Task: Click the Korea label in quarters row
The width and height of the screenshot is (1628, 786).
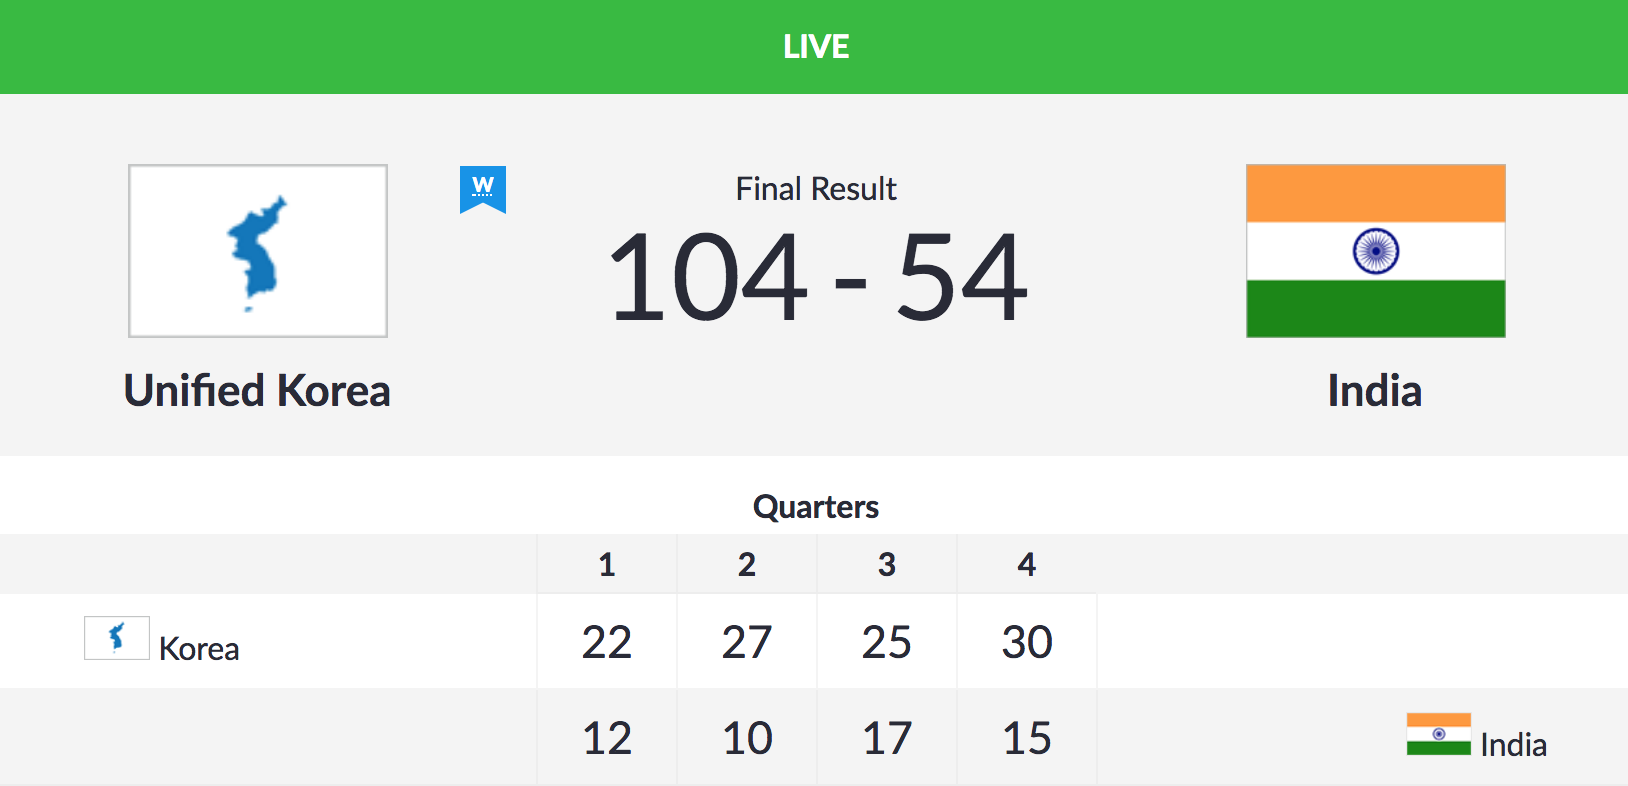Action: pyautogui.click(x=199, y=649)
